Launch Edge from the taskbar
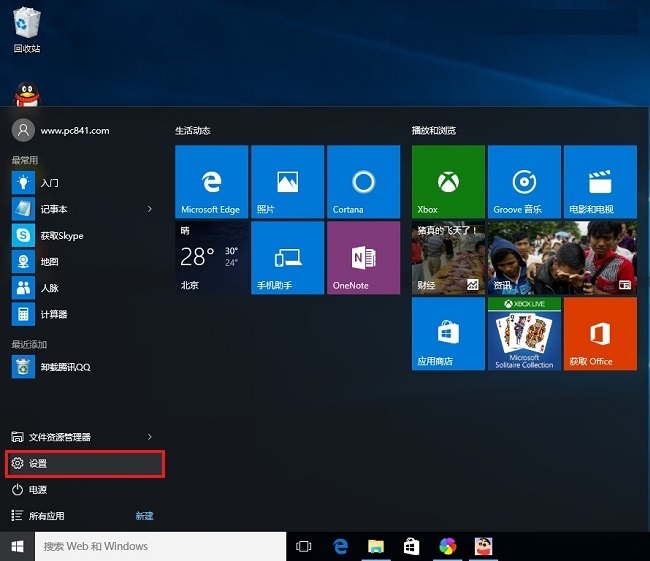 340,546
